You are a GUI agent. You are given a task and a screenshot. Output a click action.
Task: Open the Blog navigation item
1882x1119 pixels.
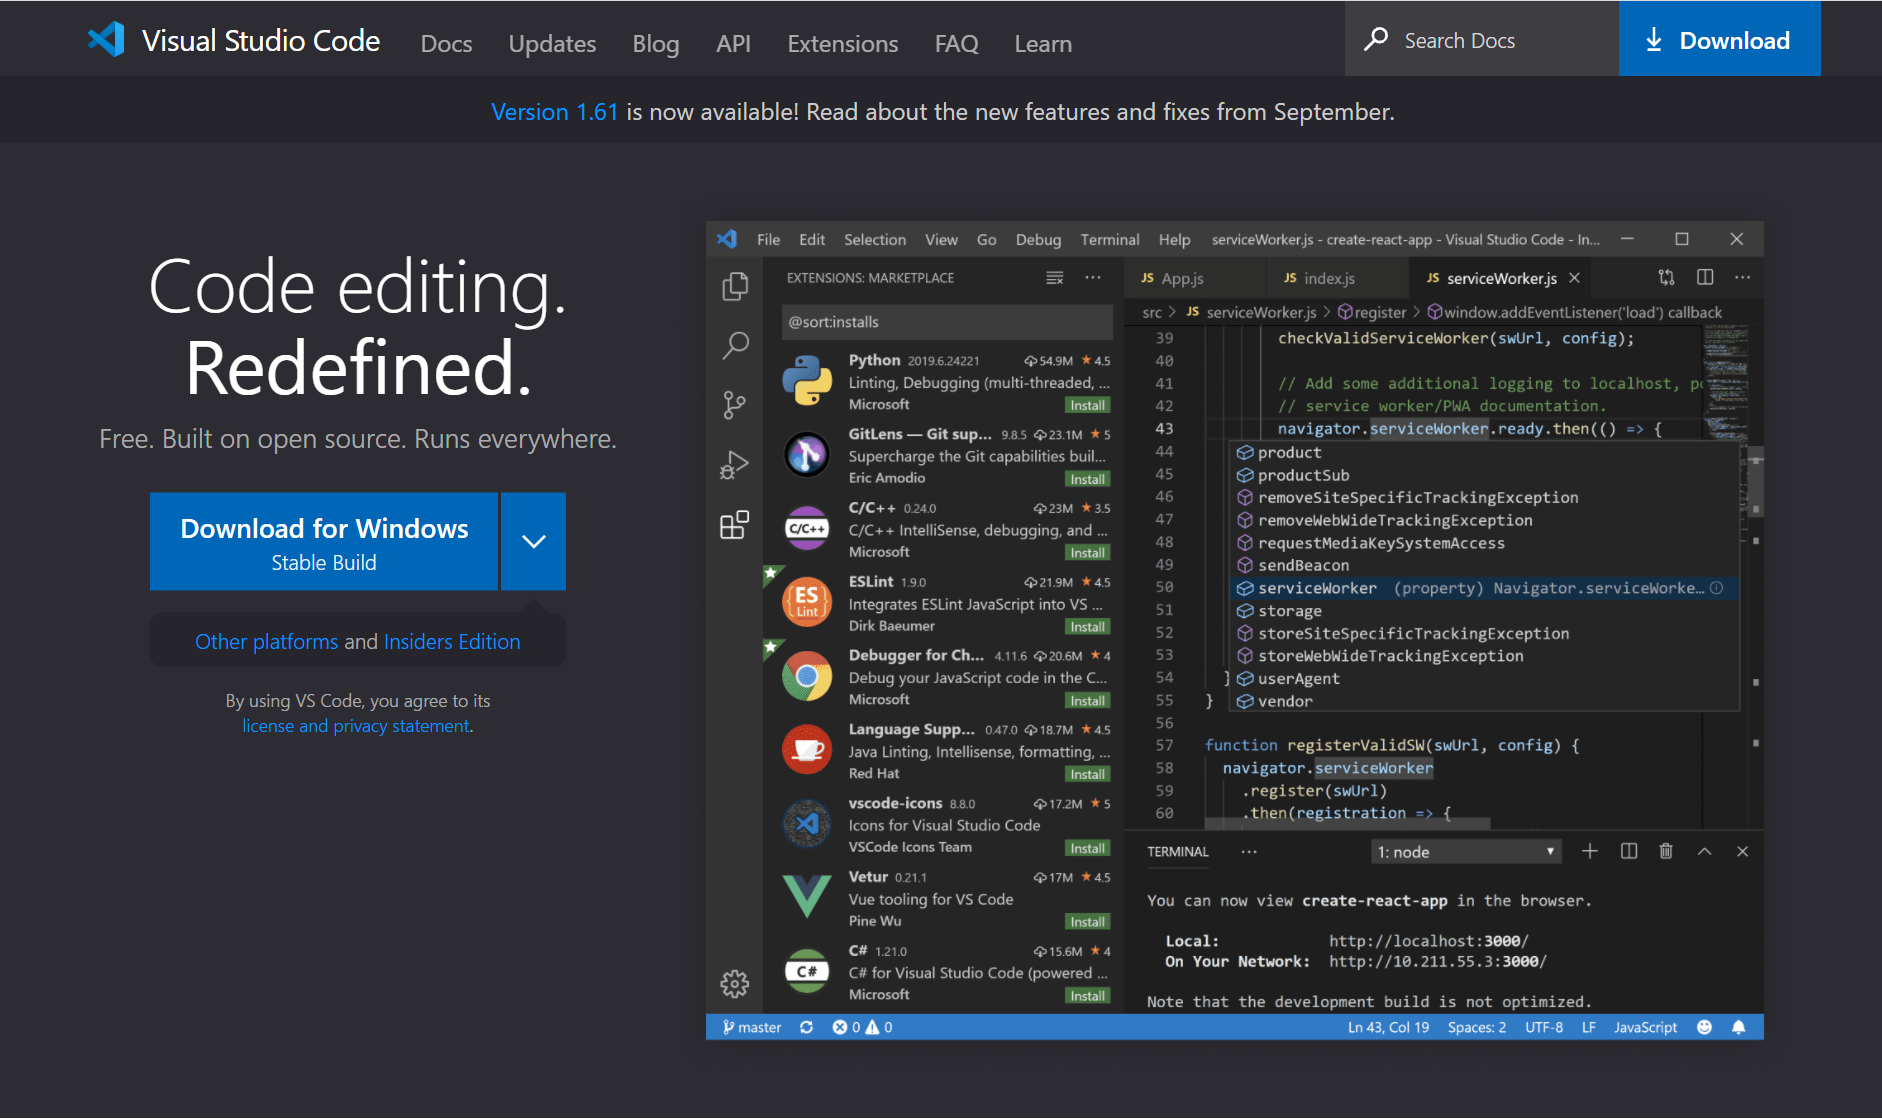point(656,44)
